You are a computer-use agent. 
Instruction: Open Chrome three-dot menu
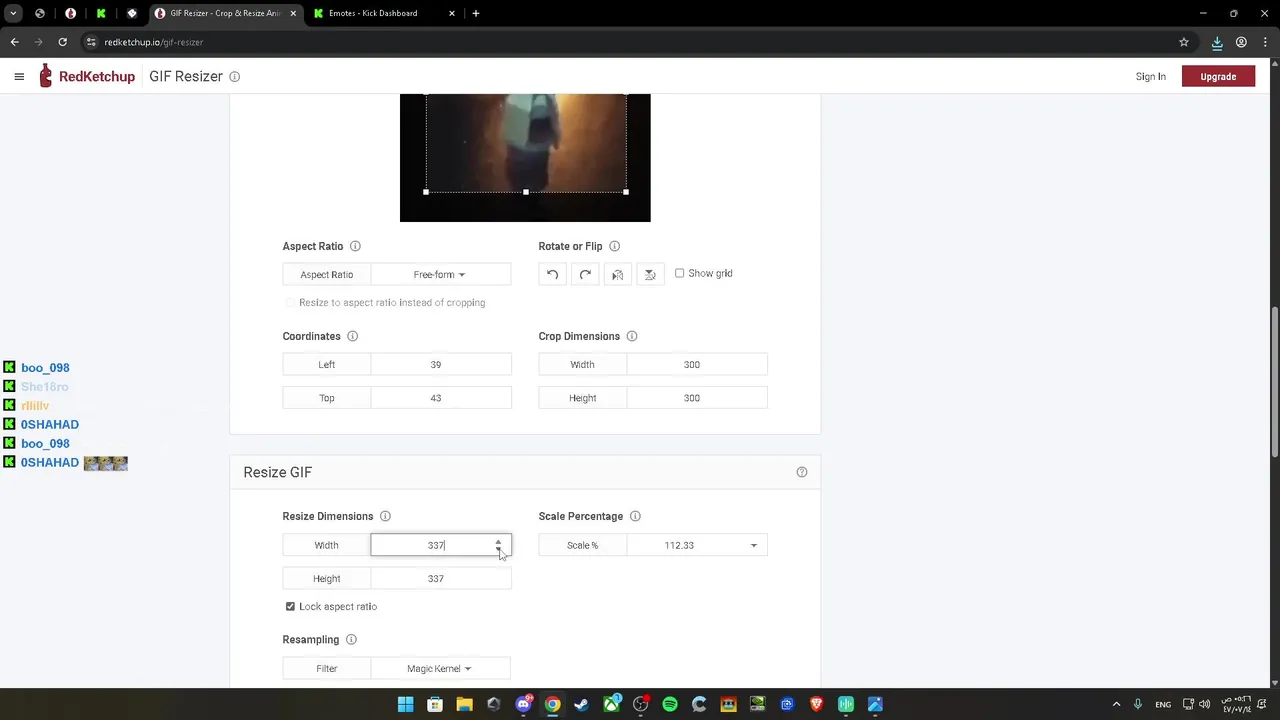(x=1265, y=42)
